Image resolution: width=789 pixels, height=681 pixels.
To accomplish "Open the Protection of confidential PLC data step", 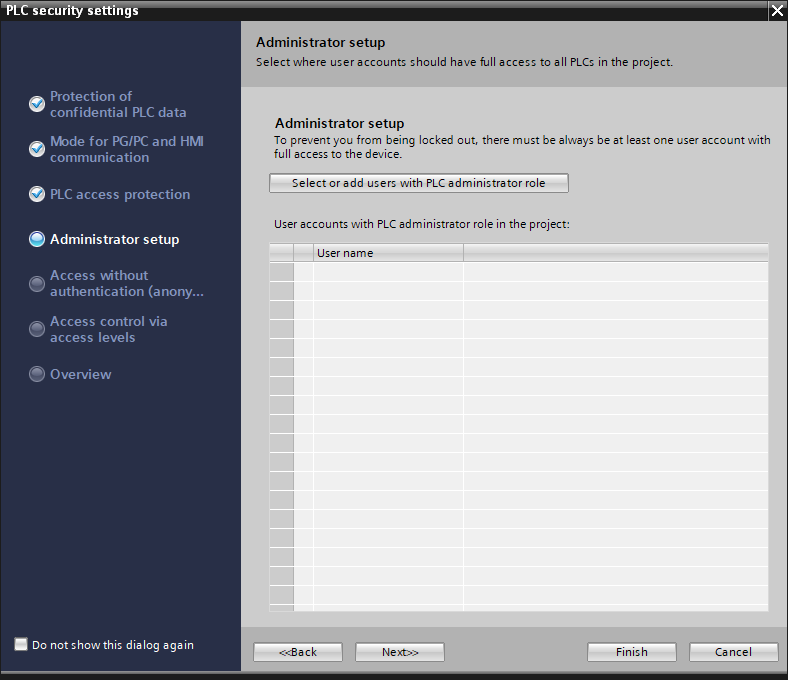I will tap(118, 104).
